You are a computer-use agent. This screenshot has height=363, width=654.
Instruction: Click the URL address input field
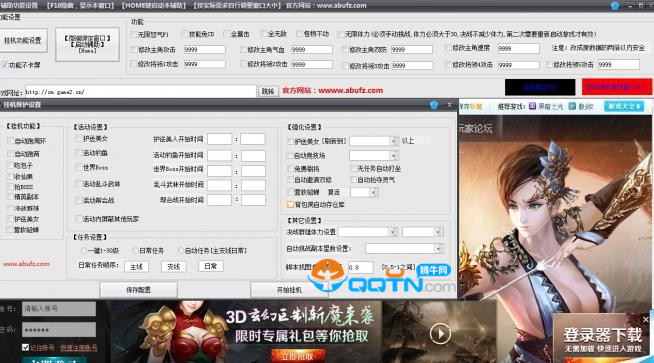coord(140,91)
